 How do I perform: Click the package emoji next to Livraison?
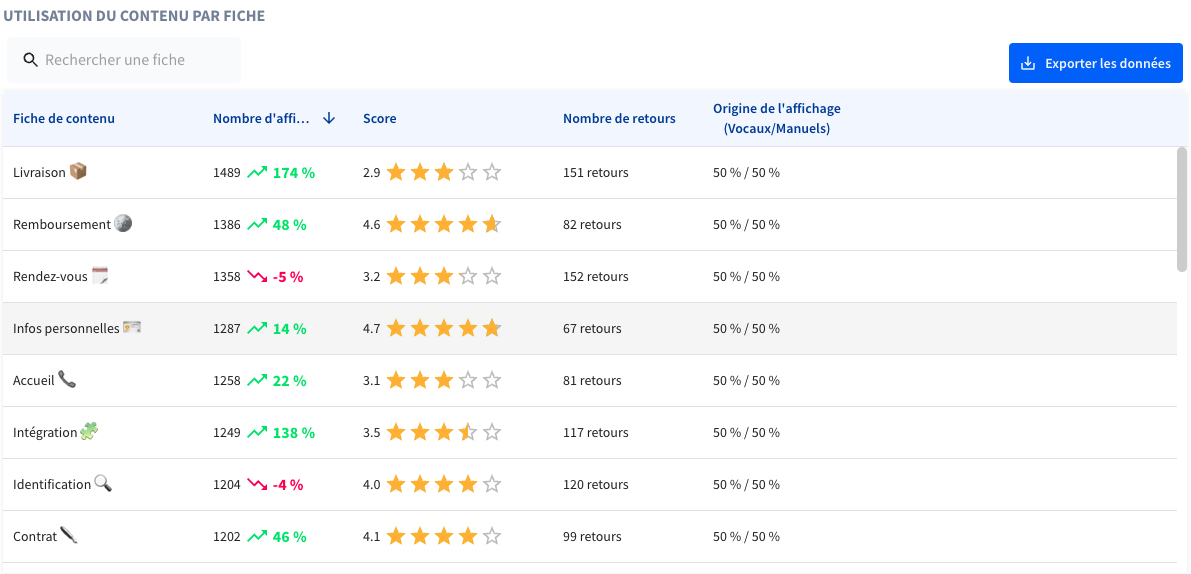click(78, 172)
